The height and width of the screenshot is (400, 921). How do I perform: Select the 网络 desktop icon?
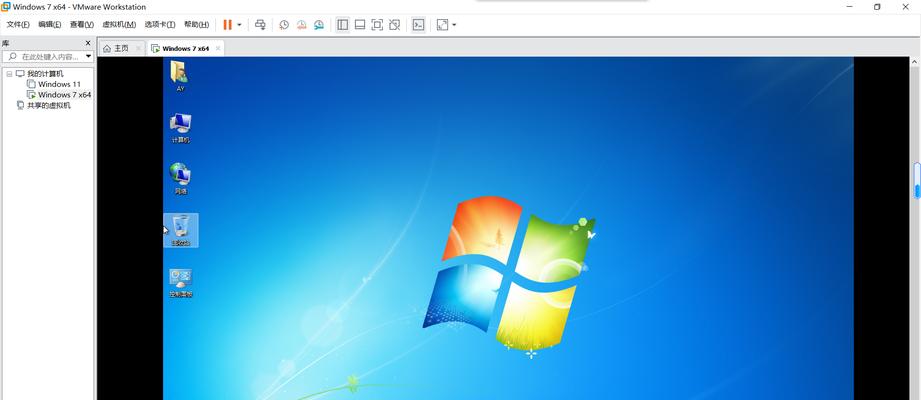click(180, 179)
